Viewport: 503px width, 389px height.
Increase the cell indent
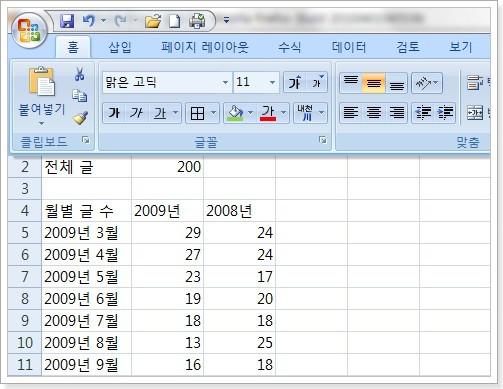point(445,113)
